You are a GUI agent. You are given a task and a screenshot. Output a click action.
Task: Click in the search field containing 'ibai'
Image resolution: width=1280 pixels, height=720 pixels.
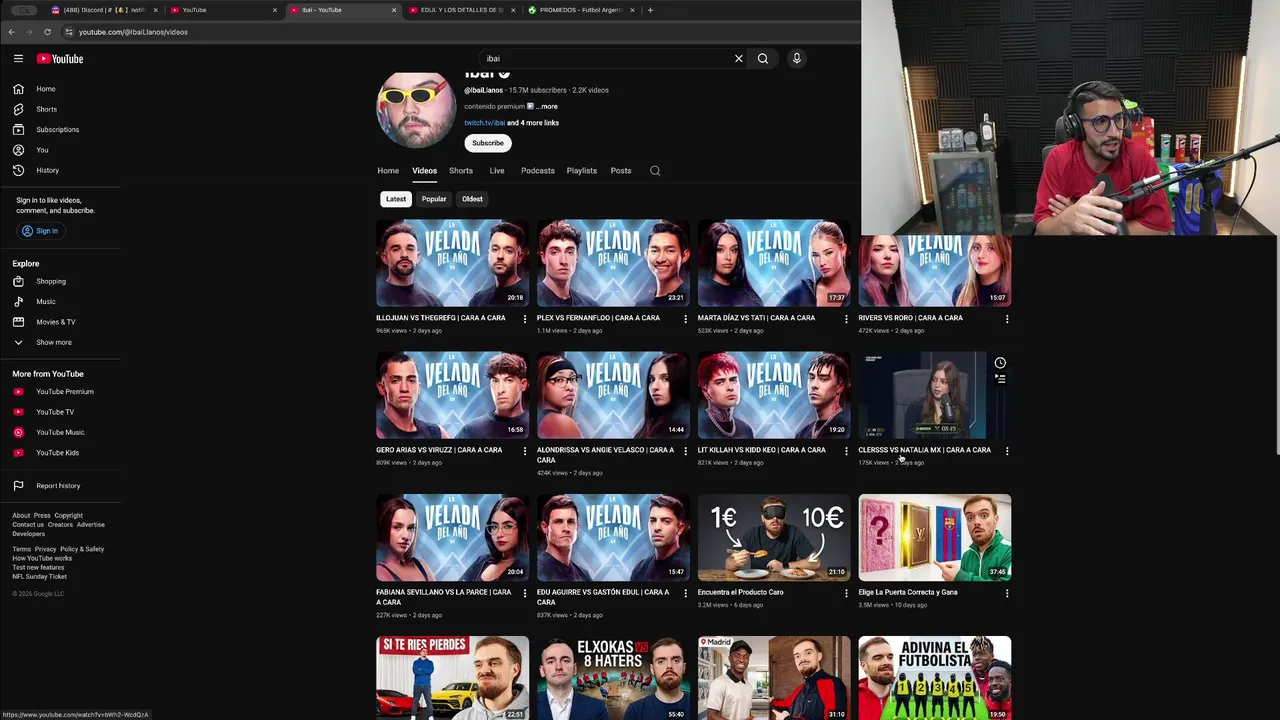[x=605, y=58]
